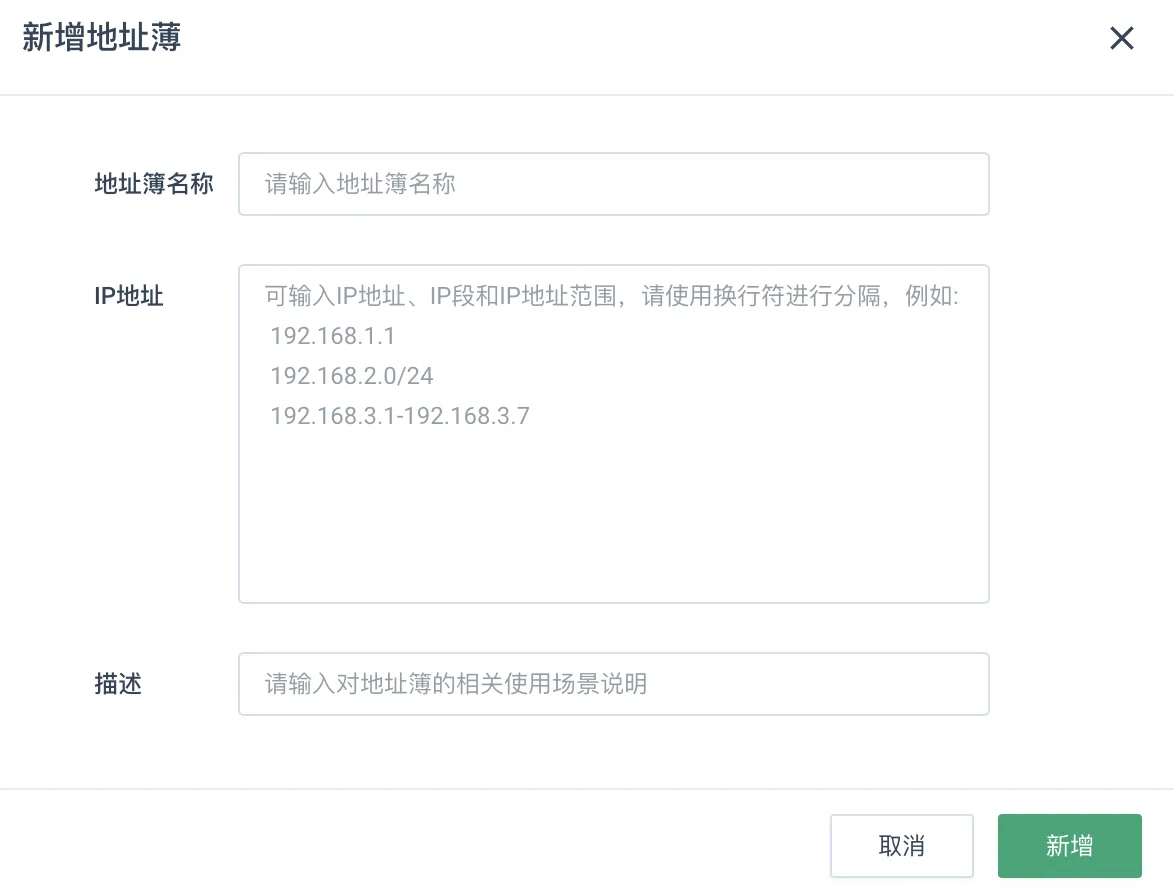
Task: Click the 取消 button
Action: click(901, 845)
